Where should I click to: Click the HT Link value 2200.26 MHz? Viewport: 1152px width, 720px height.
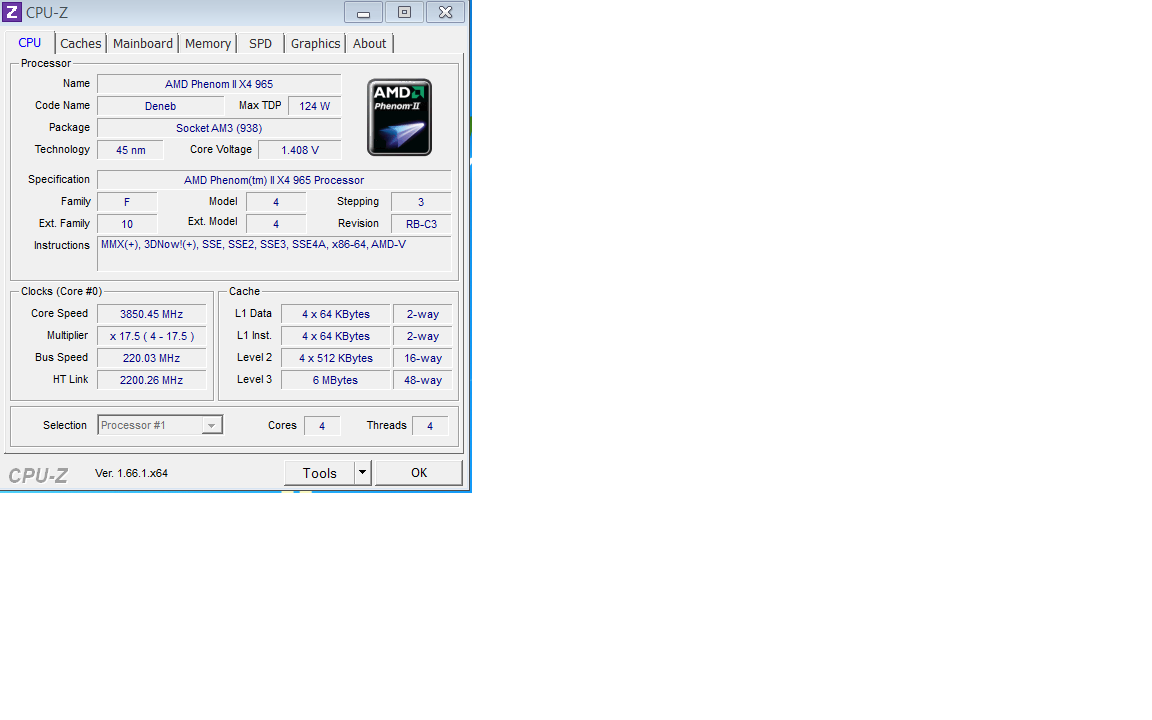tap(151, 381)
